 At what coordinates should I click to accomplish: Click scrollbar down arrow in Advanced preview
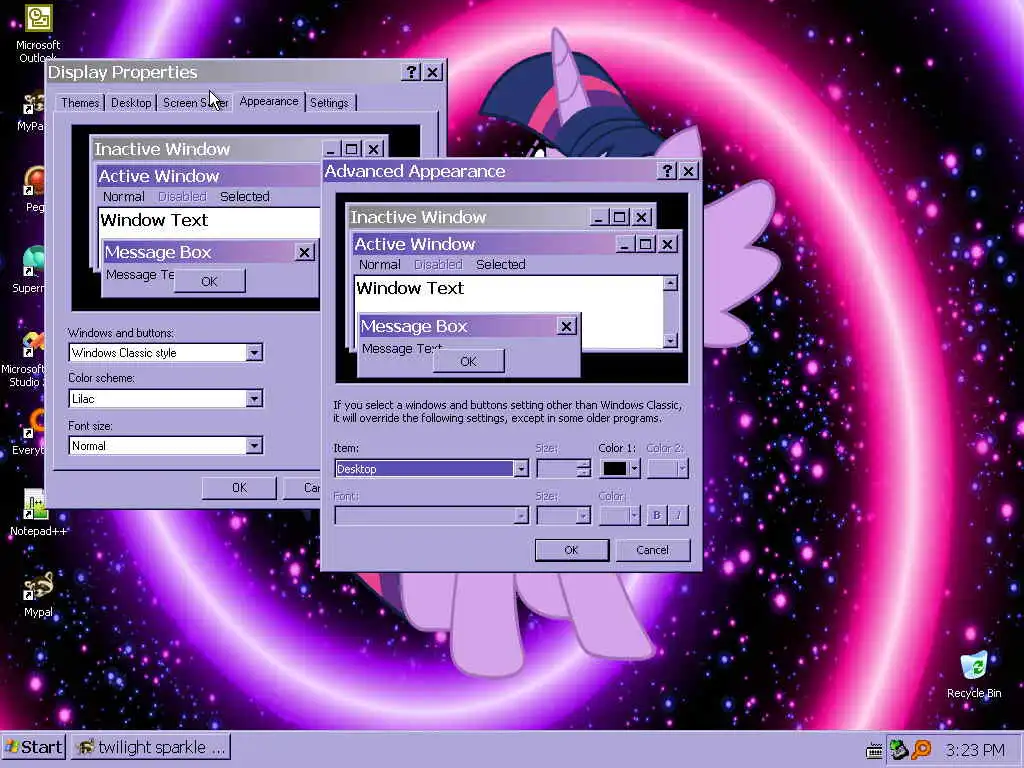[670, 340]
